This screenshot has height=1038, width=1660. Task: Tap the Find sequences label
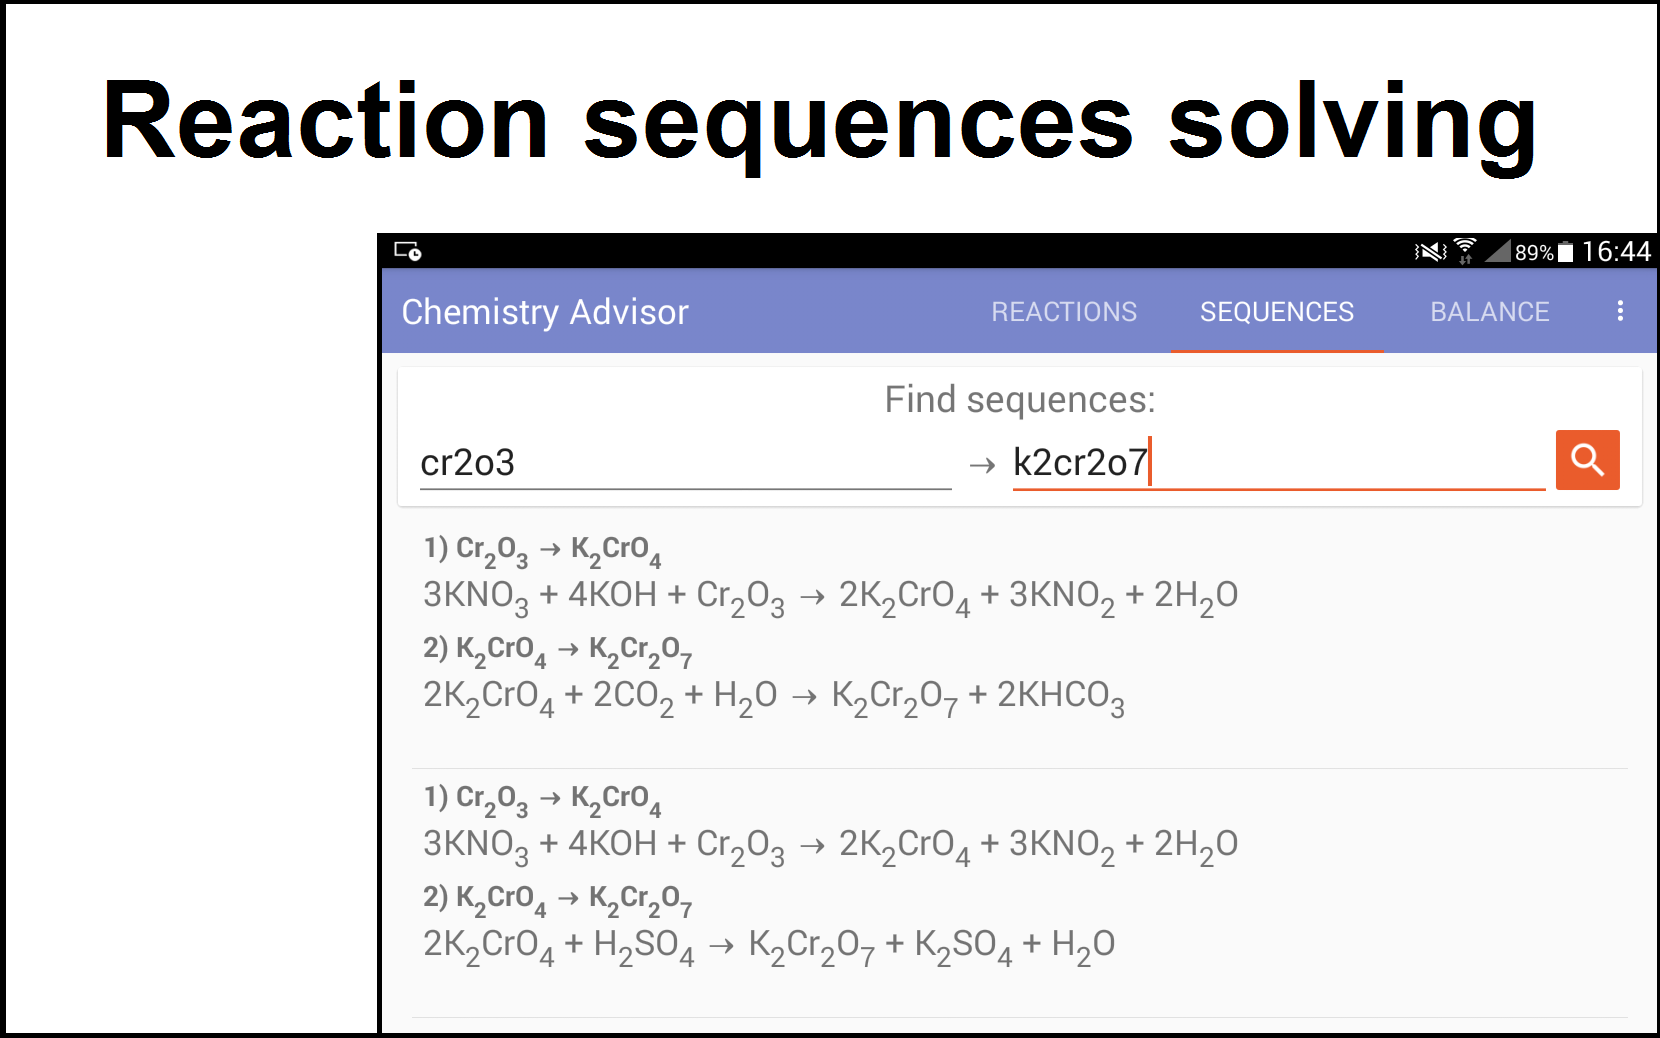tap(1019, 400)
